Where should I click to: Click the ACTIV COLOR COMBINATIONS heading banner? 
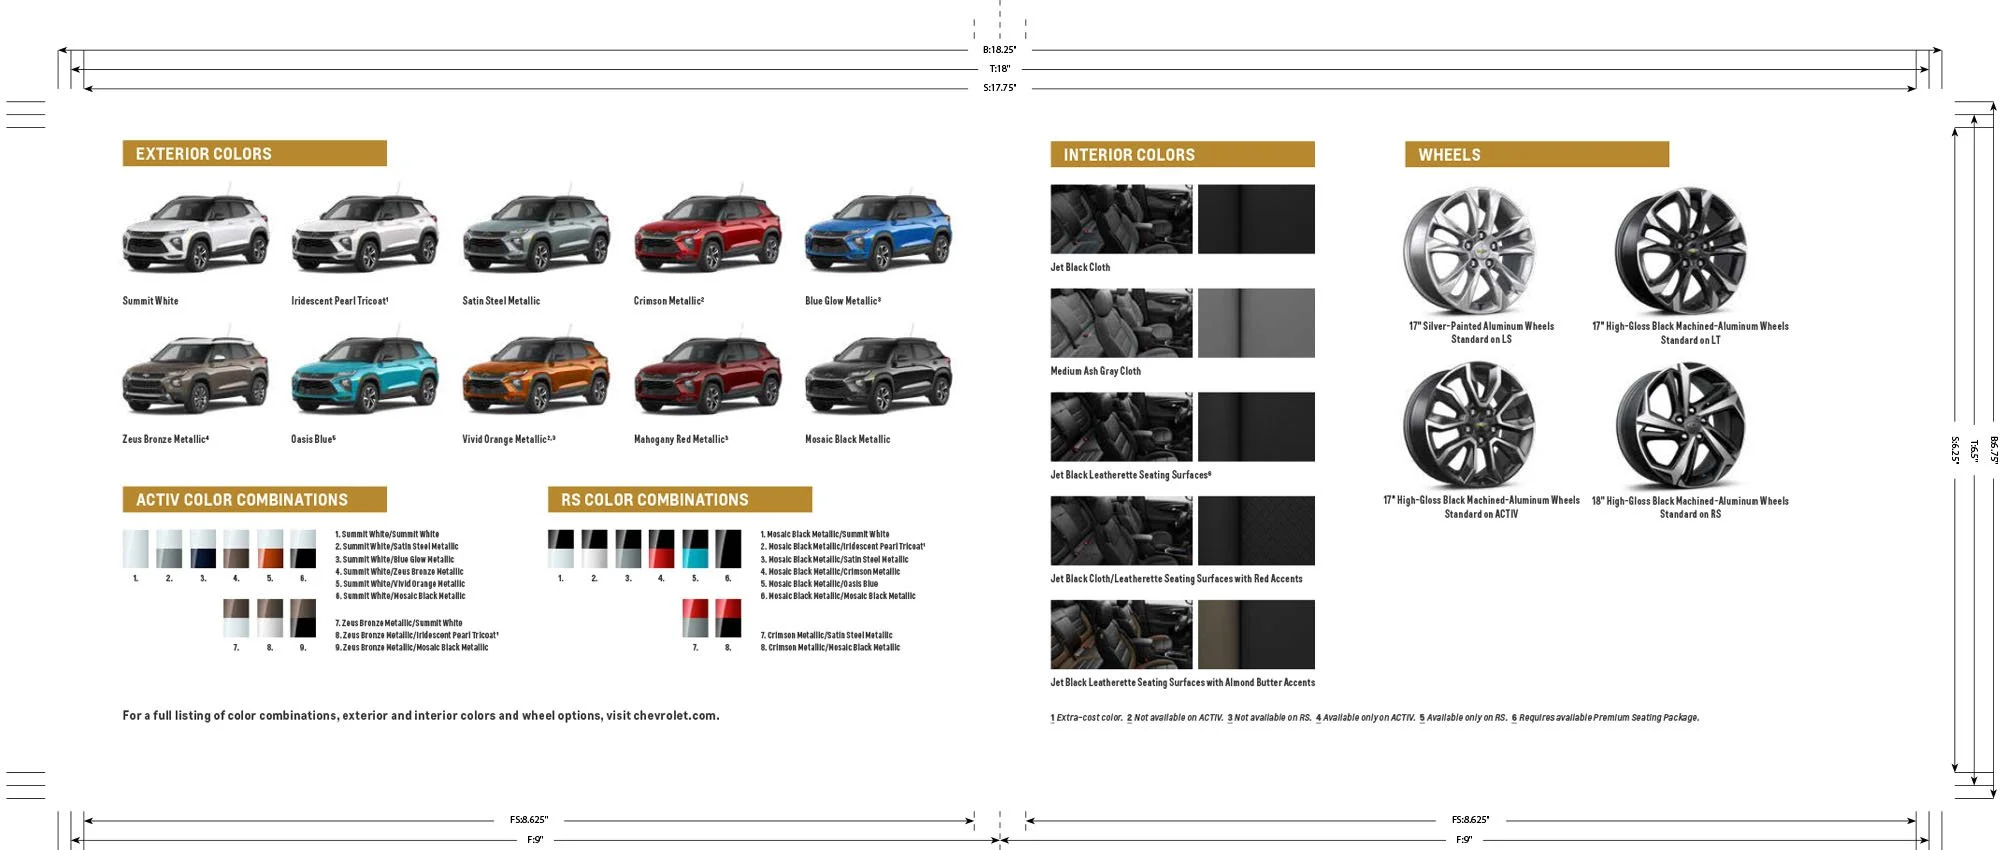255,500
